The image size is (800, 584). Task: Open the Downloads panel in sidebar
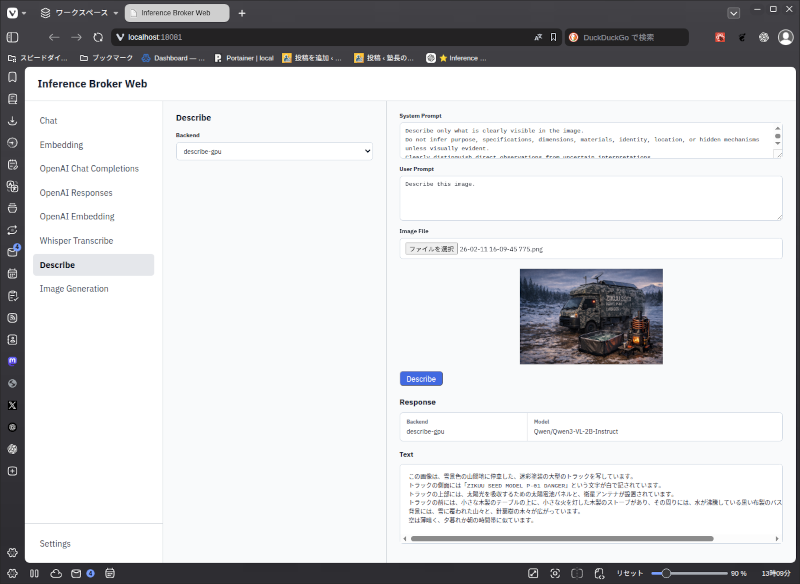pyautogui.click(x=13, y=121)
